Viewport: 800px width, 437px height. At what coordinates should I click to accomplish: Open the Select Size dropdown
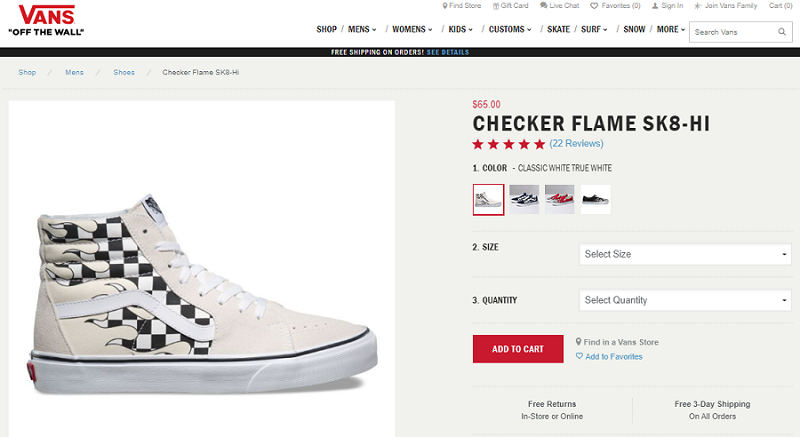pyautogui.click(x=685, y=254)
